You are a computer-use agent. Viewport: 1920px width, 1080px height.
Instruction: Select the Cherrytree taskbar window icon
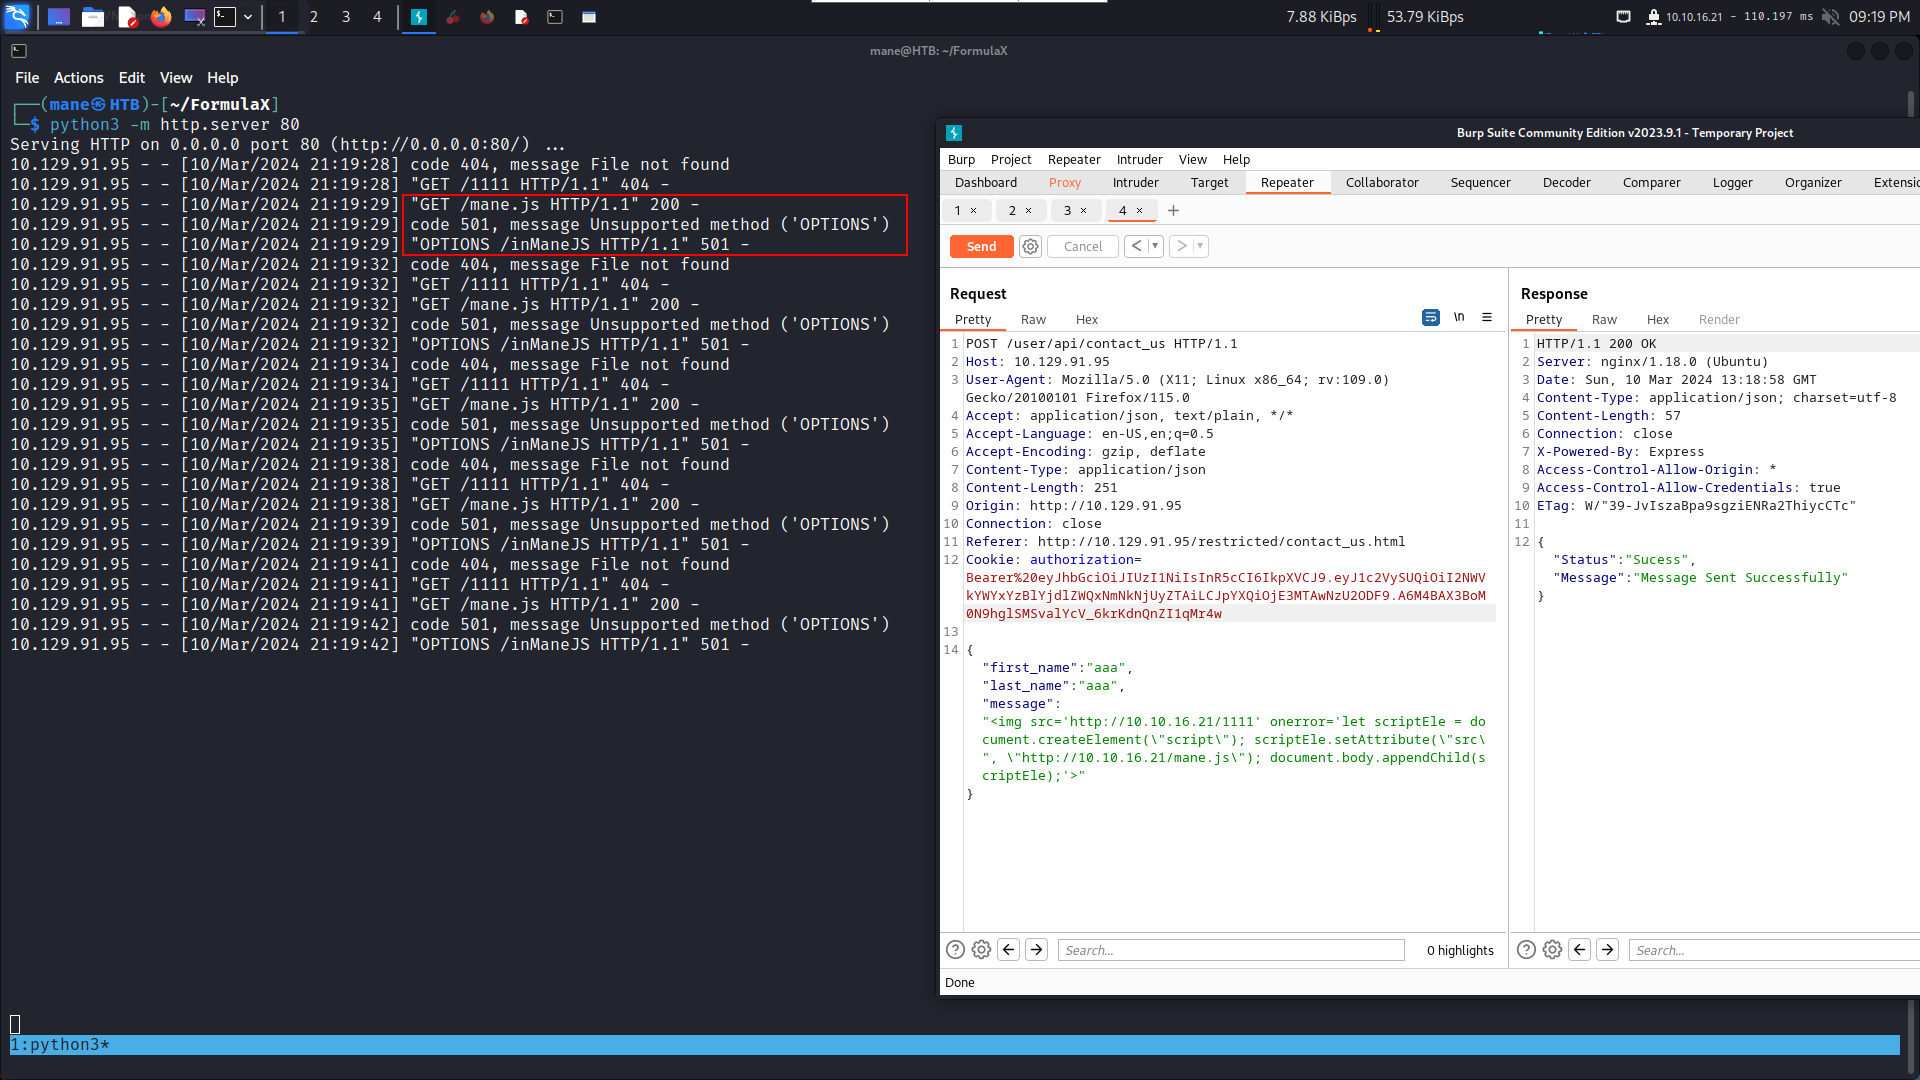pyautogui.click(x=453, y=16)
